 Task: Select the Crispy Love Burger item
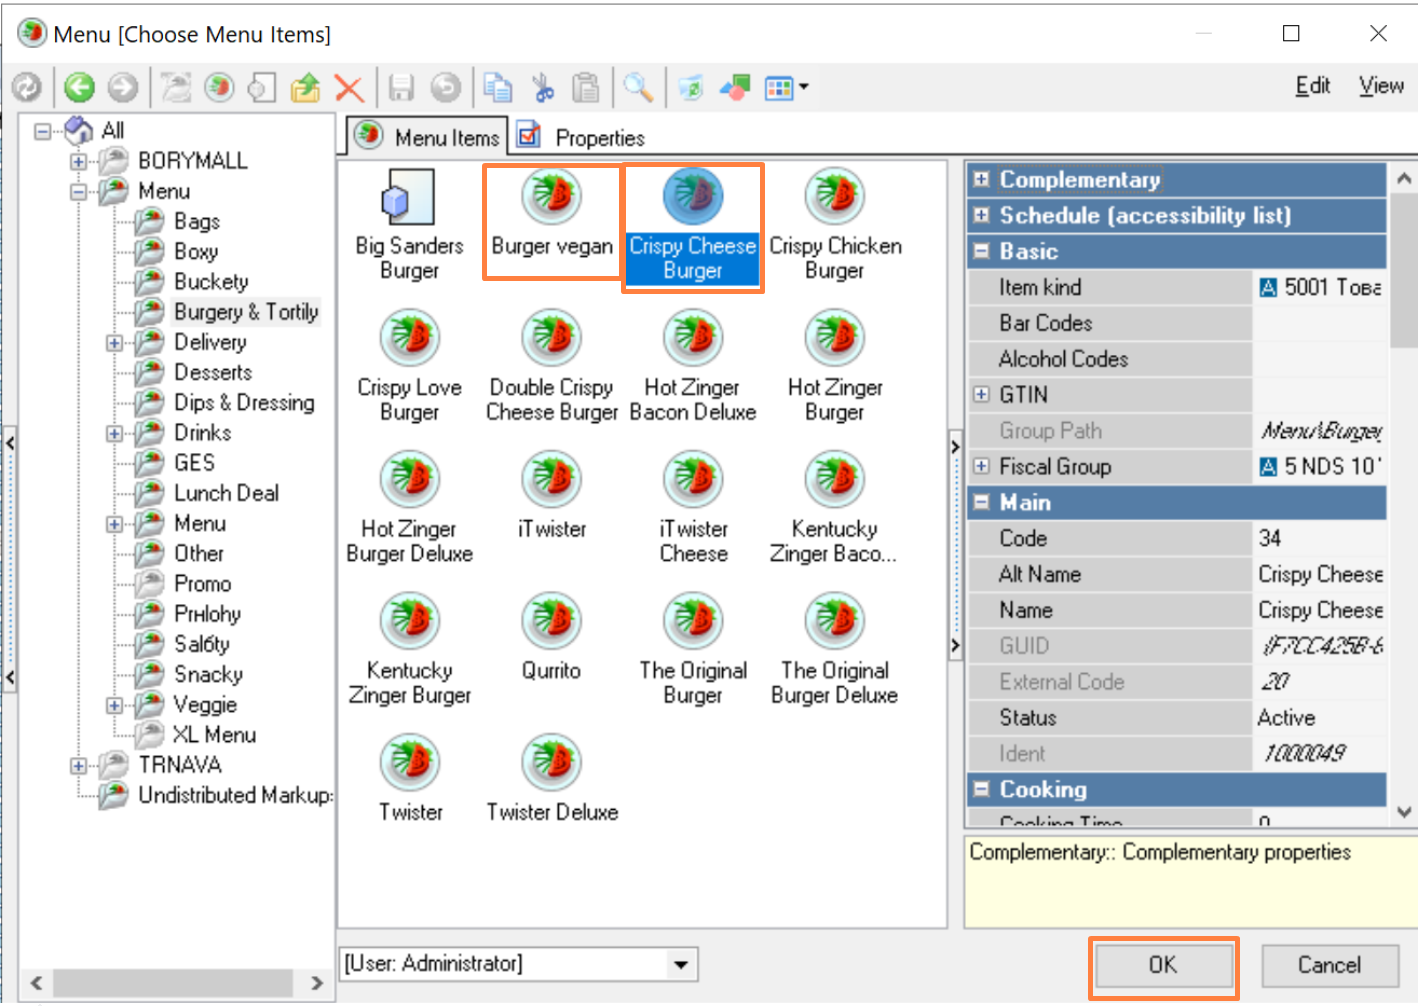[x=409, y=367]
